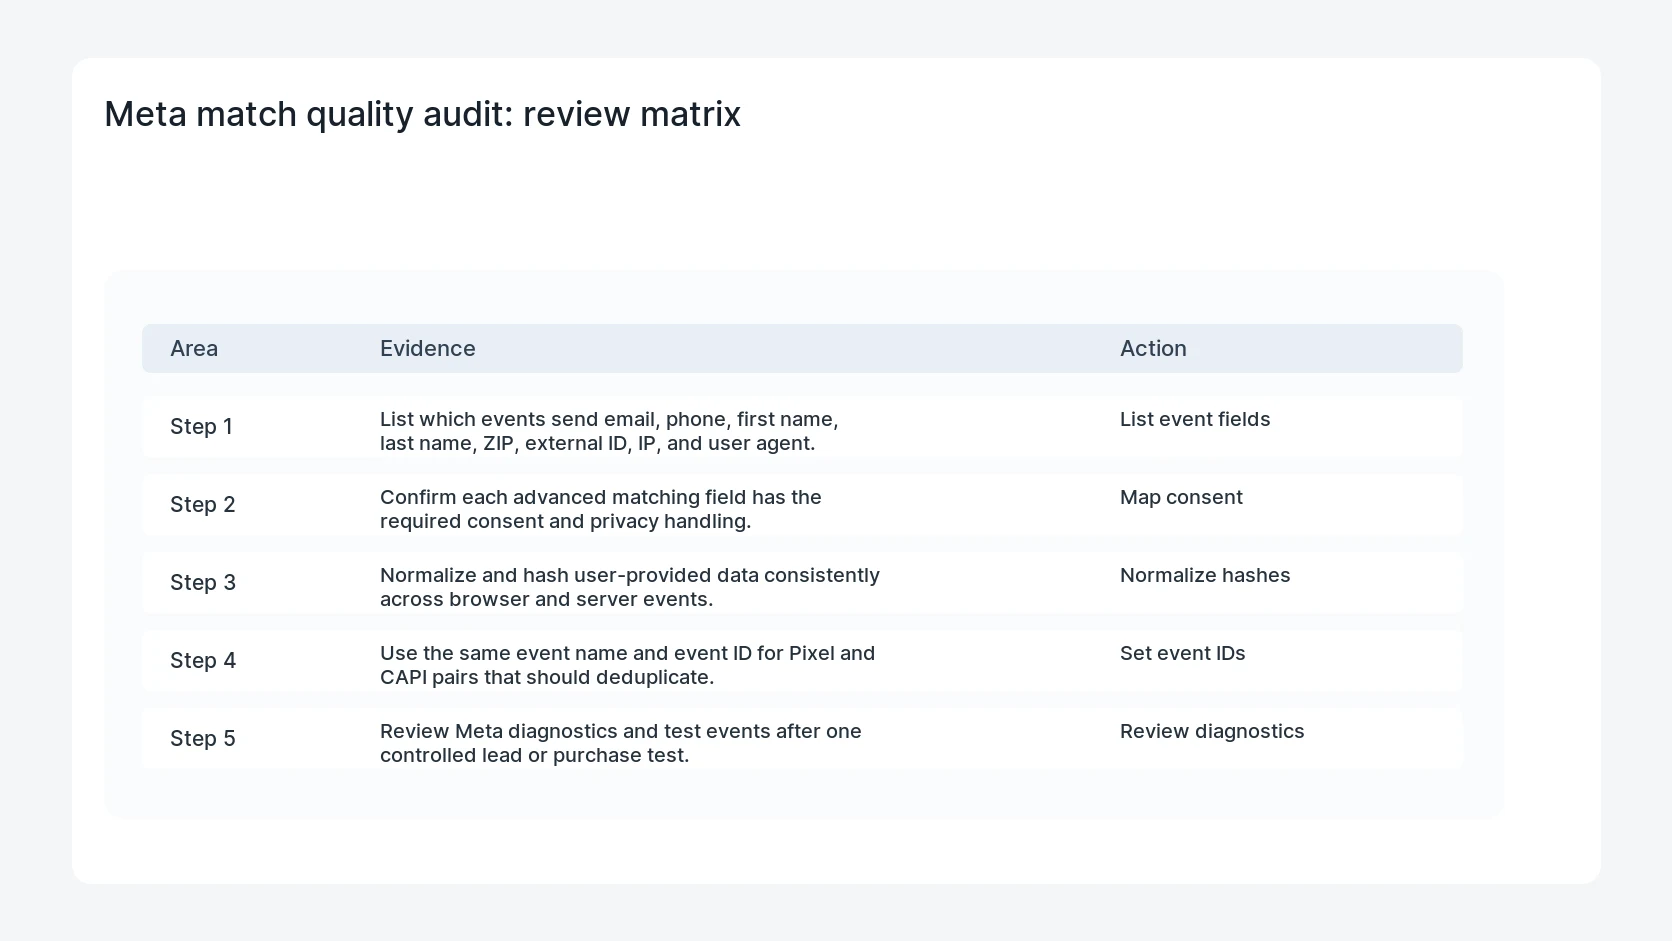Select the Area column header
1672x941 pixels.
(x=194, y=348)
